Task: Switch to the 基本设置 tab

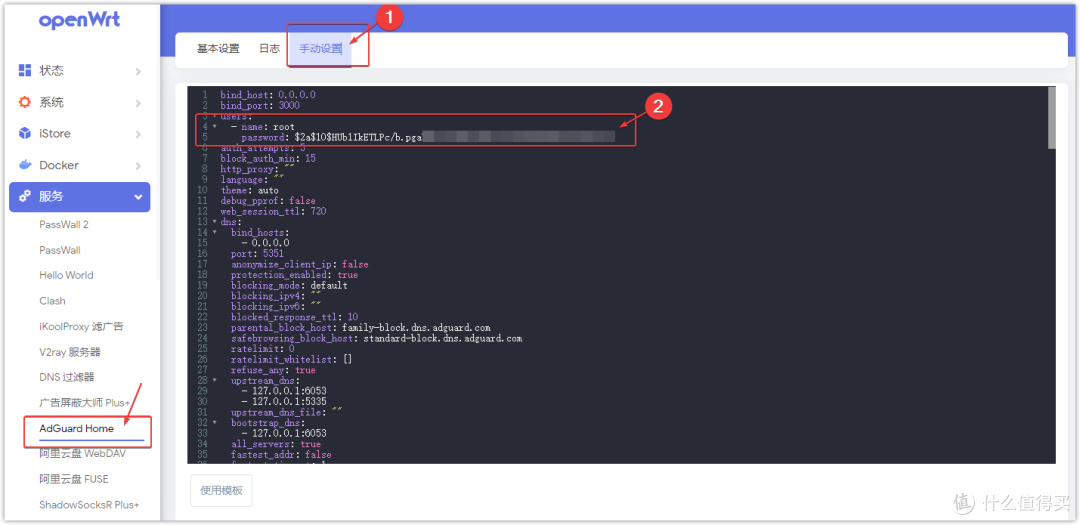Action: pos(218,48)
